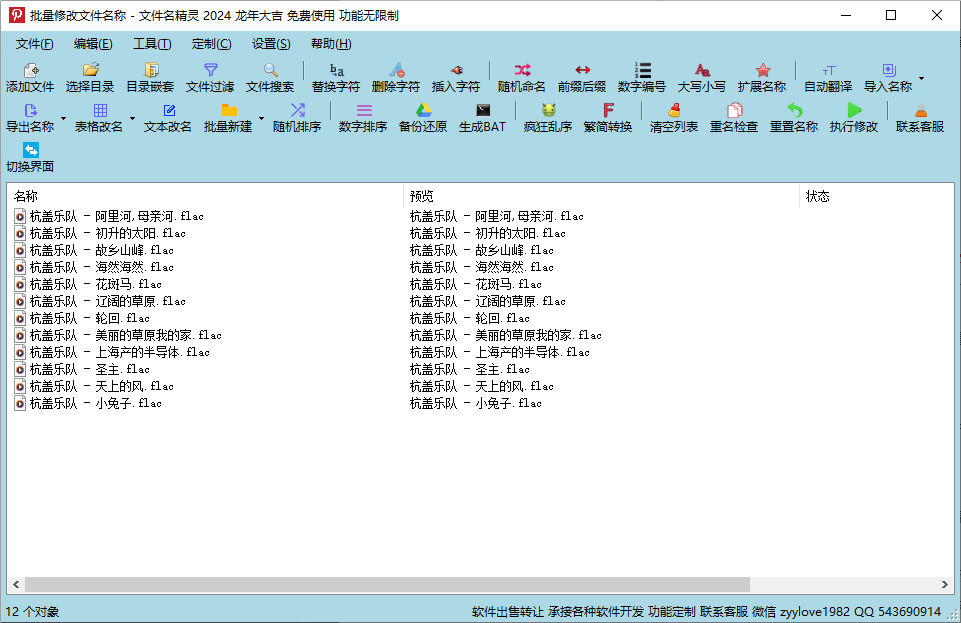Screen dimensions: 961x623
Task: Expand the dropdown arrow beside 导出名称
Action: click(x=63, y=118)
